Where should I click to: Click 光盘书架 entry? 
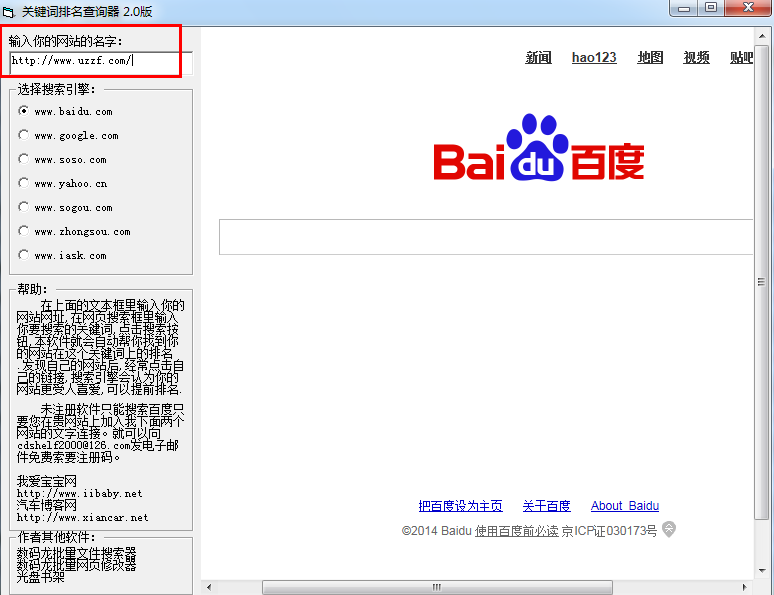(40, 577)
